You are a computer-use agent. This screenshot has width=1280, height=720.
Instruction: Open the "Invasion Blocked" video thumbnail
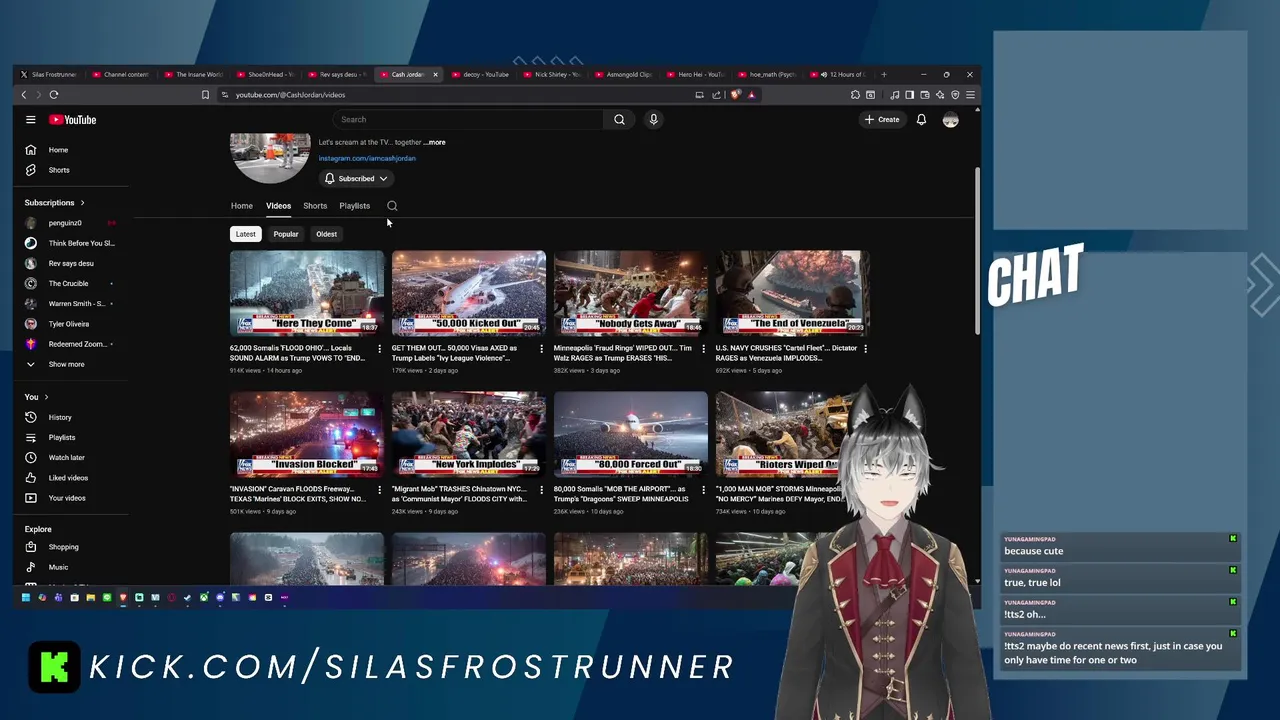tap(307, 434)
